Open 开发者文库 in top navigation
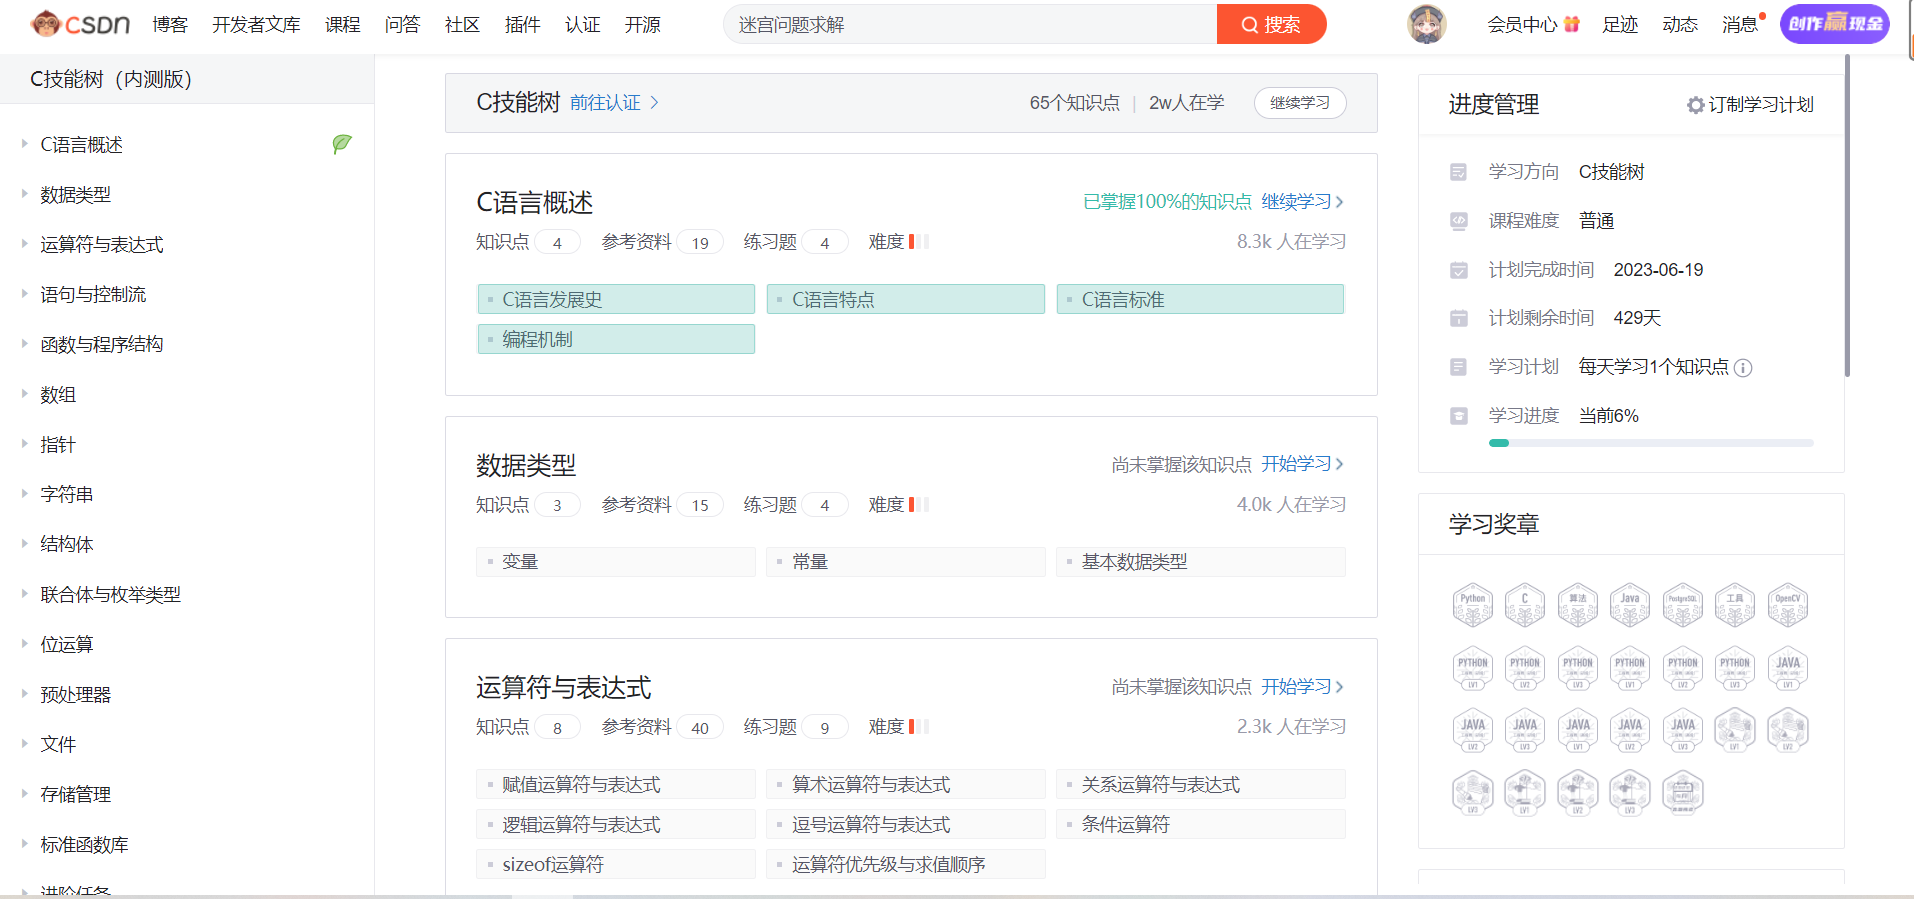This screenshot has height=899, width=1914. point(256,24)
